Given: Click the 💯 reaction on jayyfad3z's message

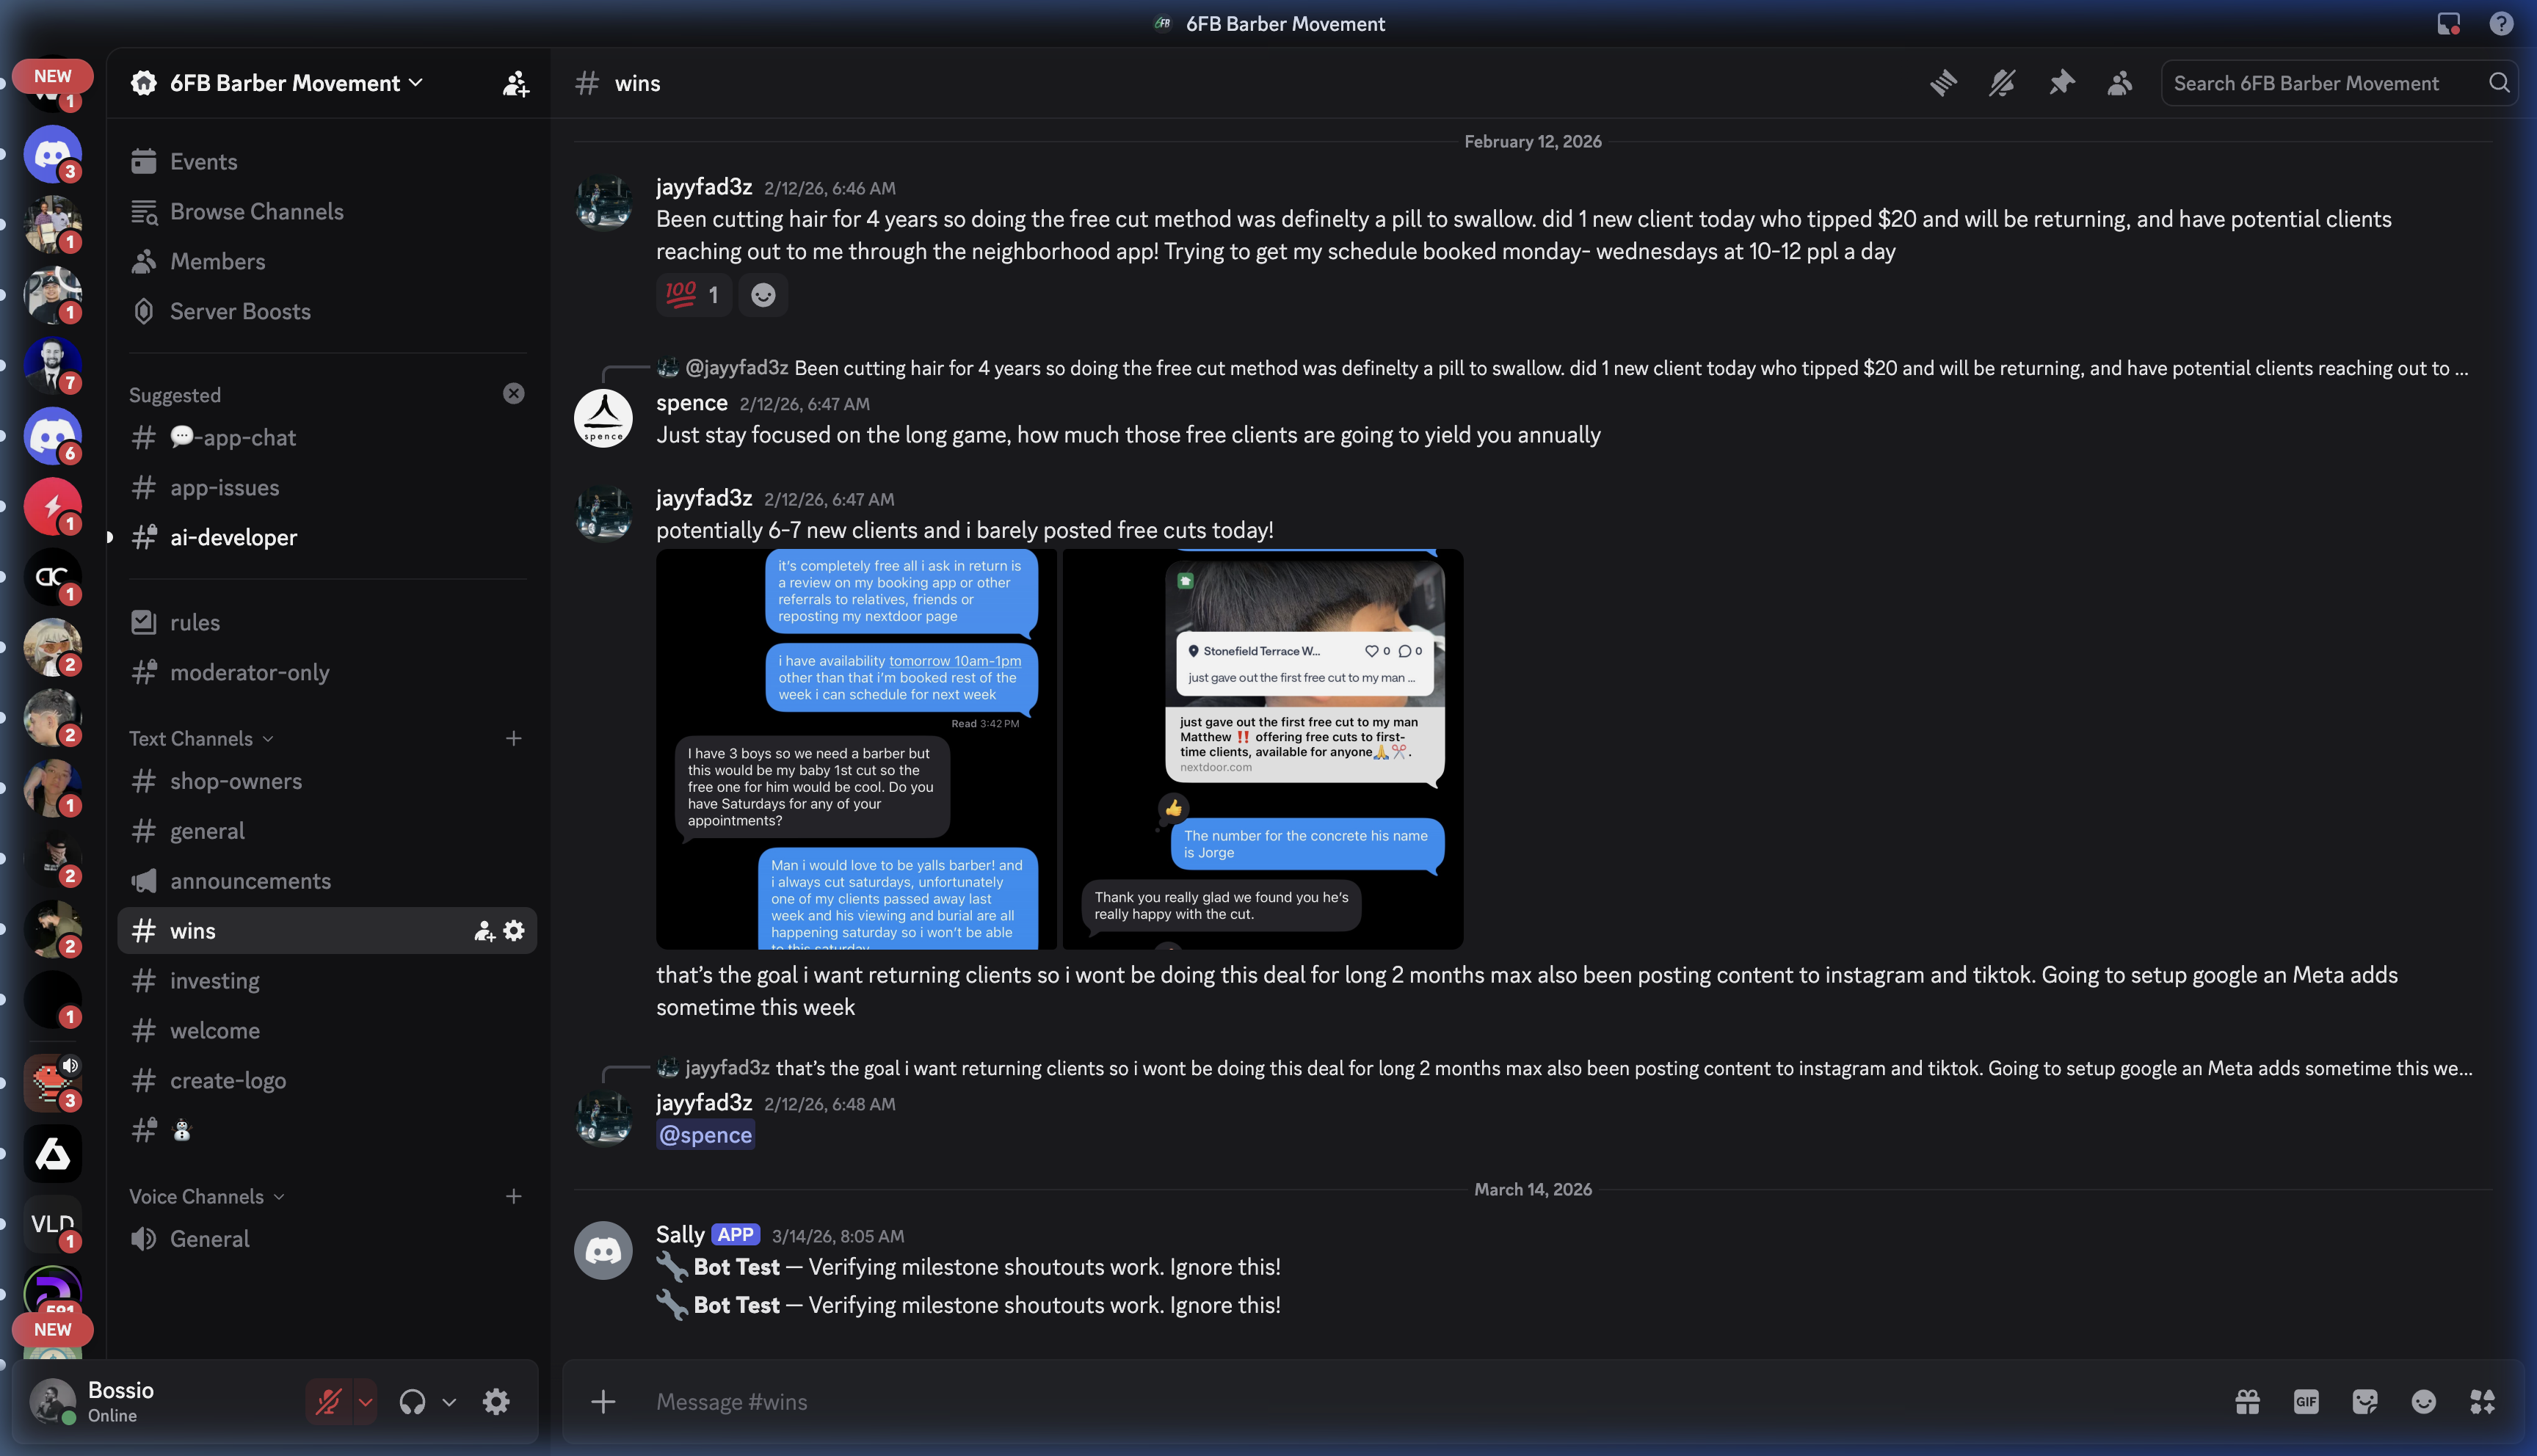Looking at the screenshot, I should point(693,294).
